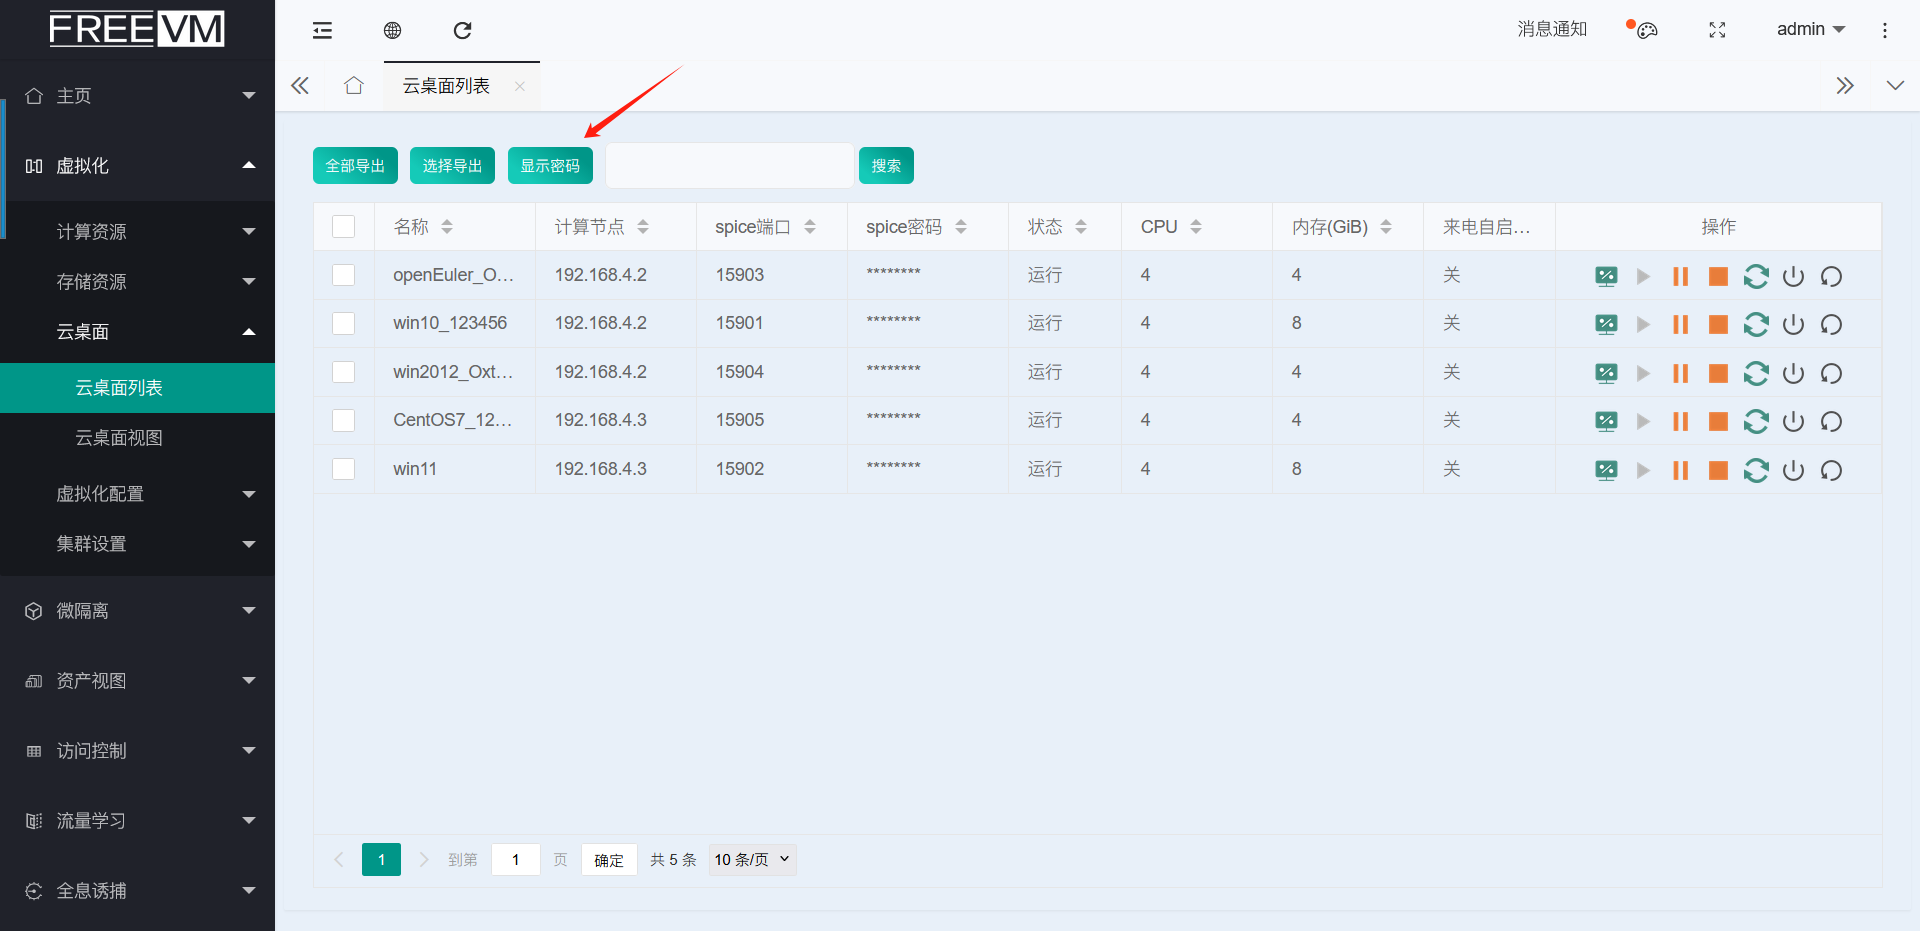This screenshot has height=931, width=1920.
Task: Tick the checkbox for win11 row
Action: coord(343,469)
